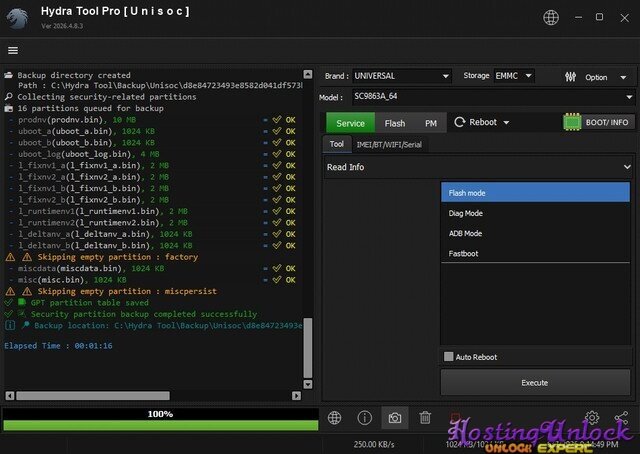Open the Brand UNIVERSAL dropdown
This screenshot has height=454, width=640.
(402, 76)
